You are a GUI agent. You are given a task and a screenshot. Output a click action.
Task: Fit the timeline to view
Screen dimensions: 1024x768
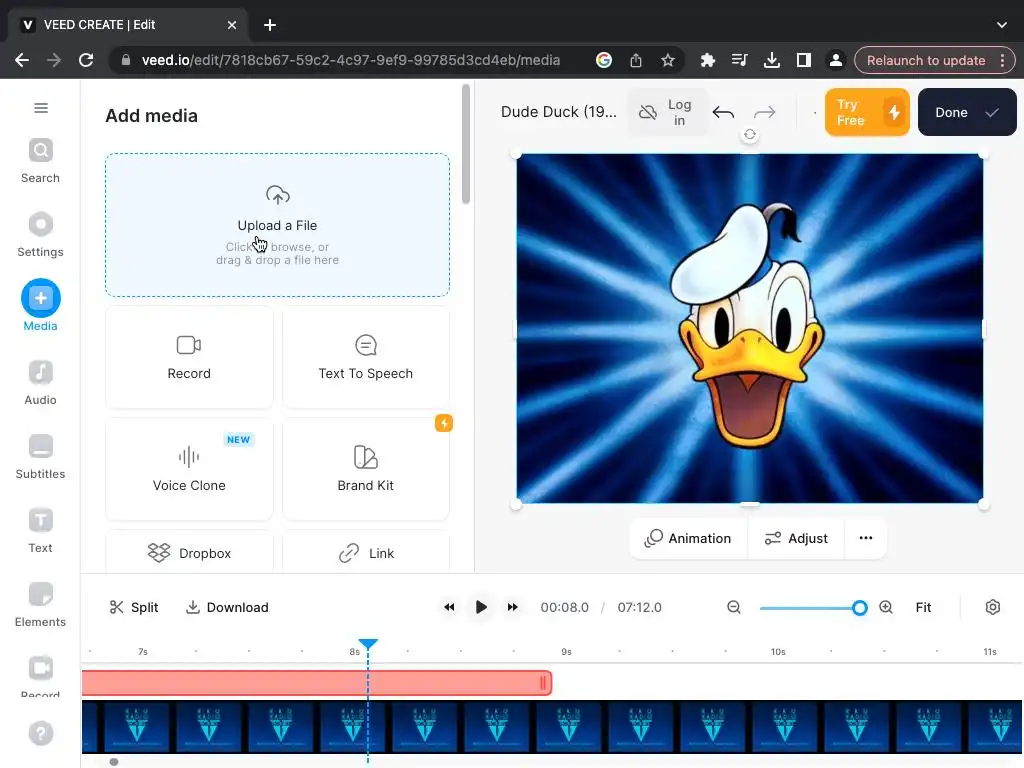point(923,607)
